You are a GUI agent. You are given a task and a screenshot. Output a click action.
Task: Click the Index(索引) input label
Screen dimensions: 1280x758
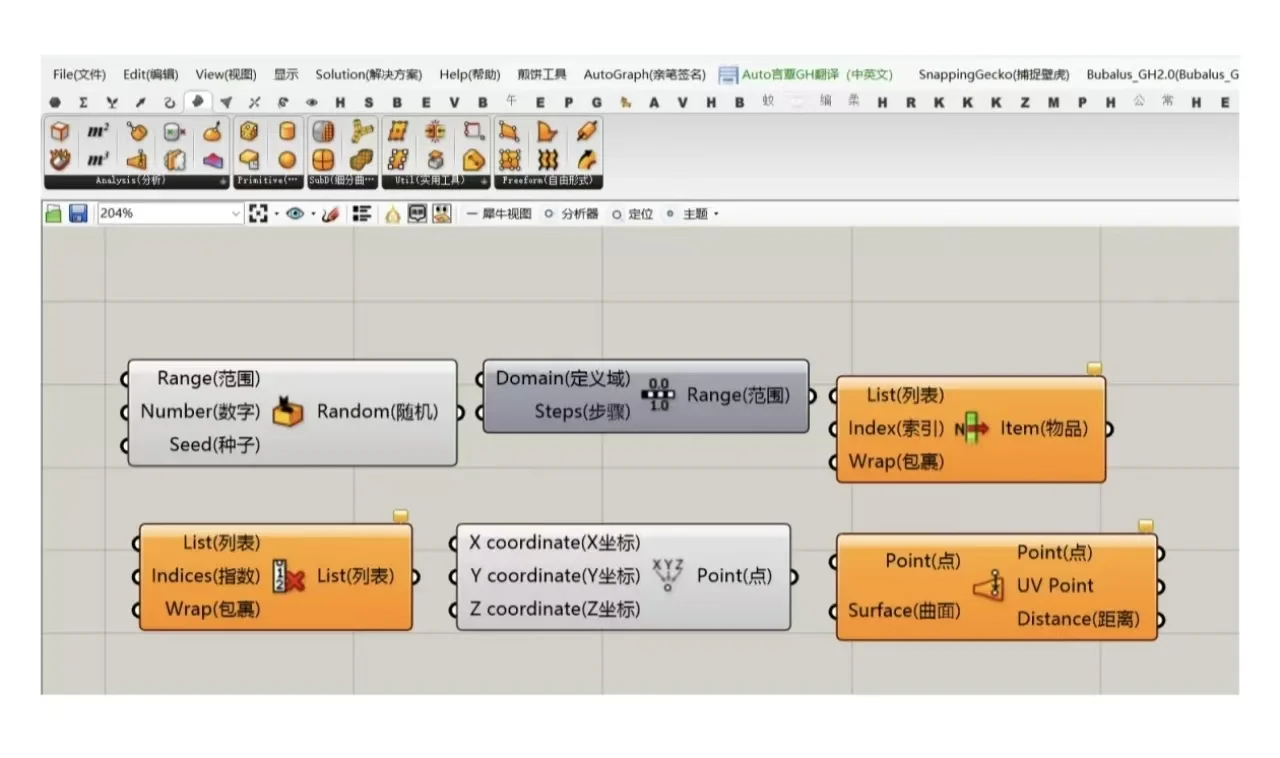[896, 428]
